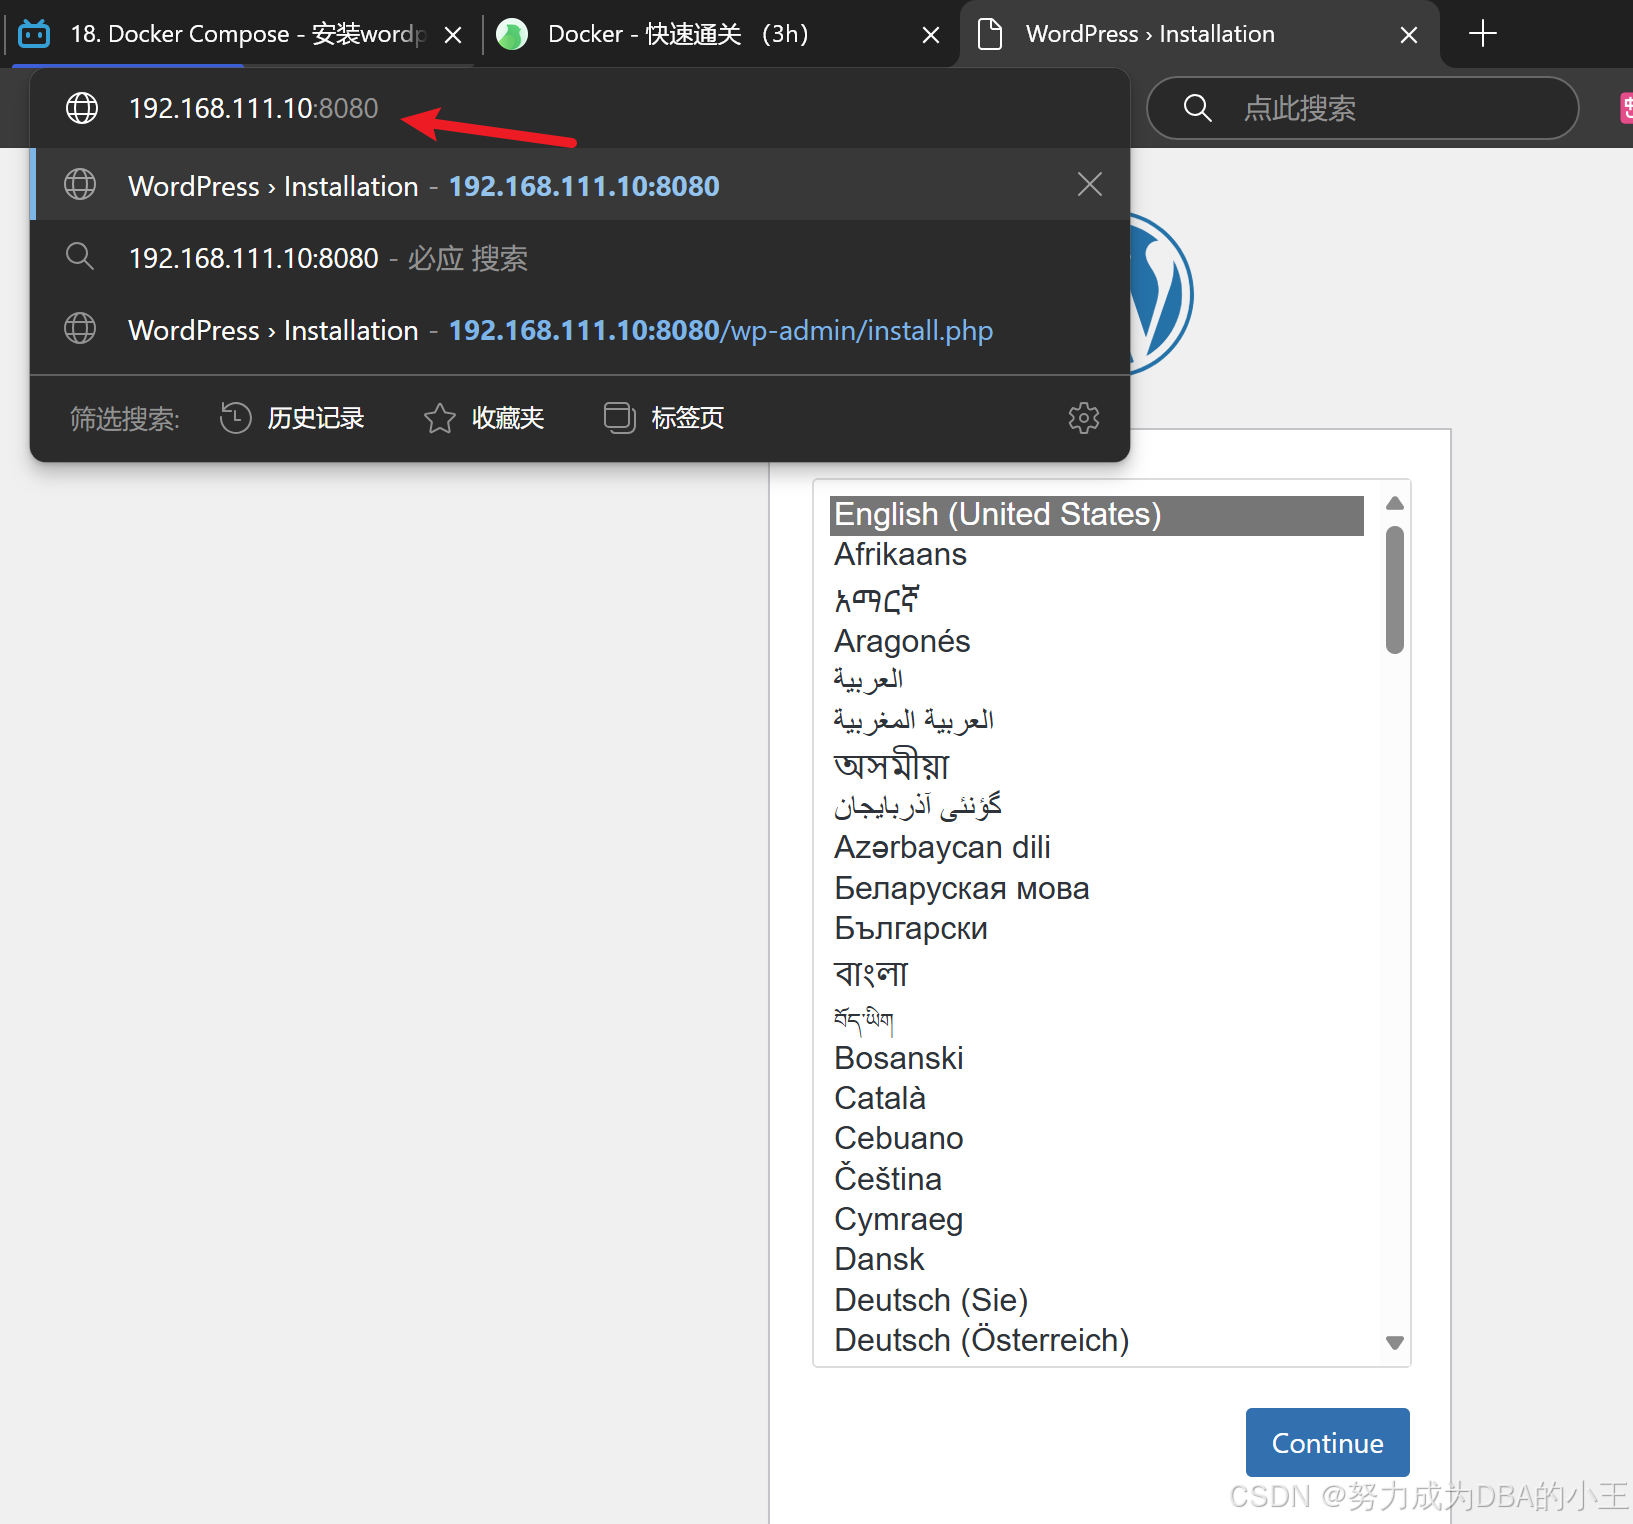
Task: Click the page icon on WordPress tab
Action: pyautogui.click(x=990, y=34)
